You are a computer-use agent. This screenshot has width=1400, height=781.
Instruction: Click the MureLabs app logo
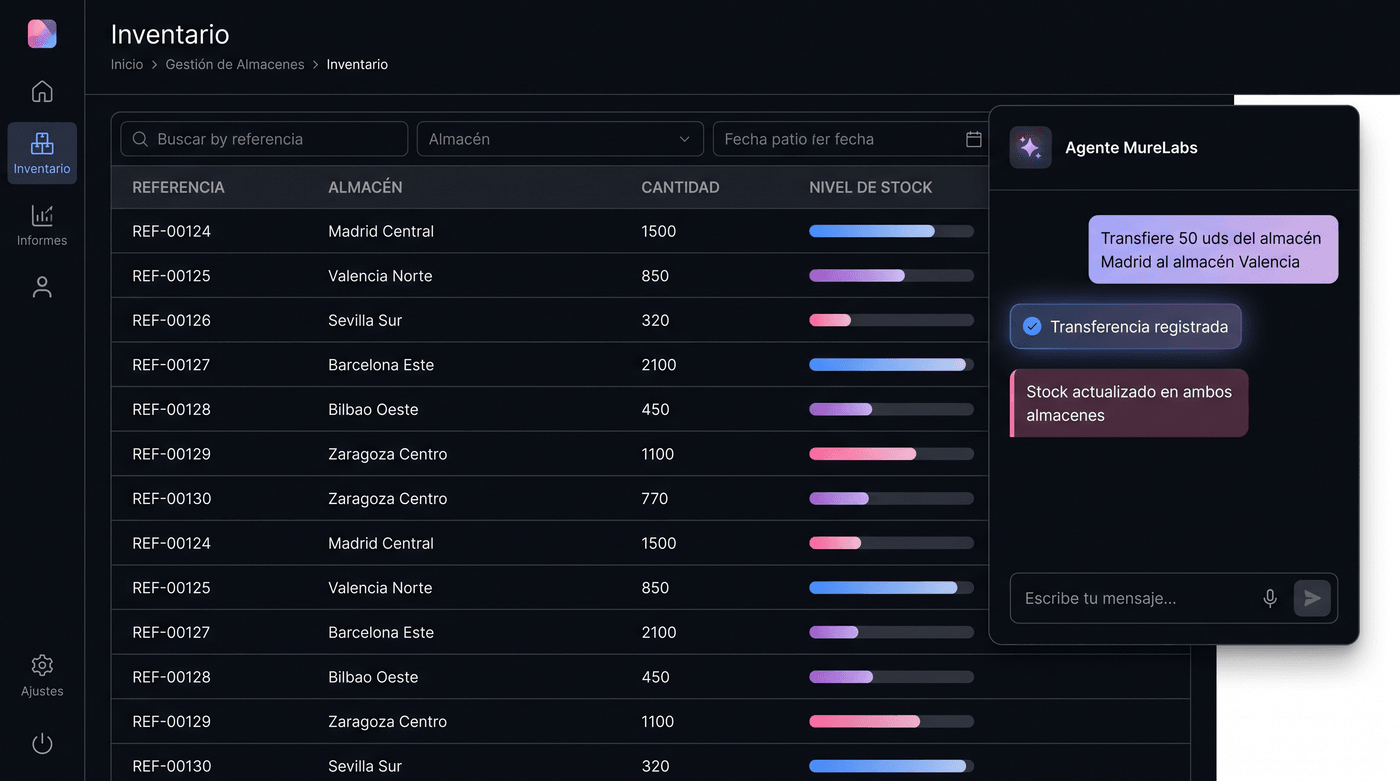point(42,34)
